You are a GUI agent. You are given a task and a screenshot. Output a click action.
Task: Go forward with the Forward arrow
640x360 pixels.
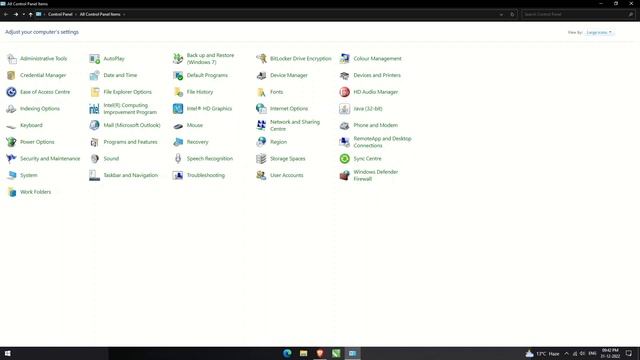16,14
